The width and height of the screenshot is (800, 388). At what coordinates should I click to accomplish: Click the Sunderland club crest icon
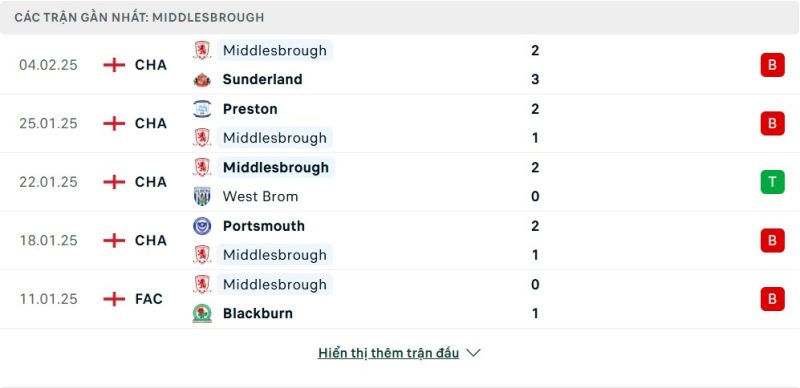202,80
